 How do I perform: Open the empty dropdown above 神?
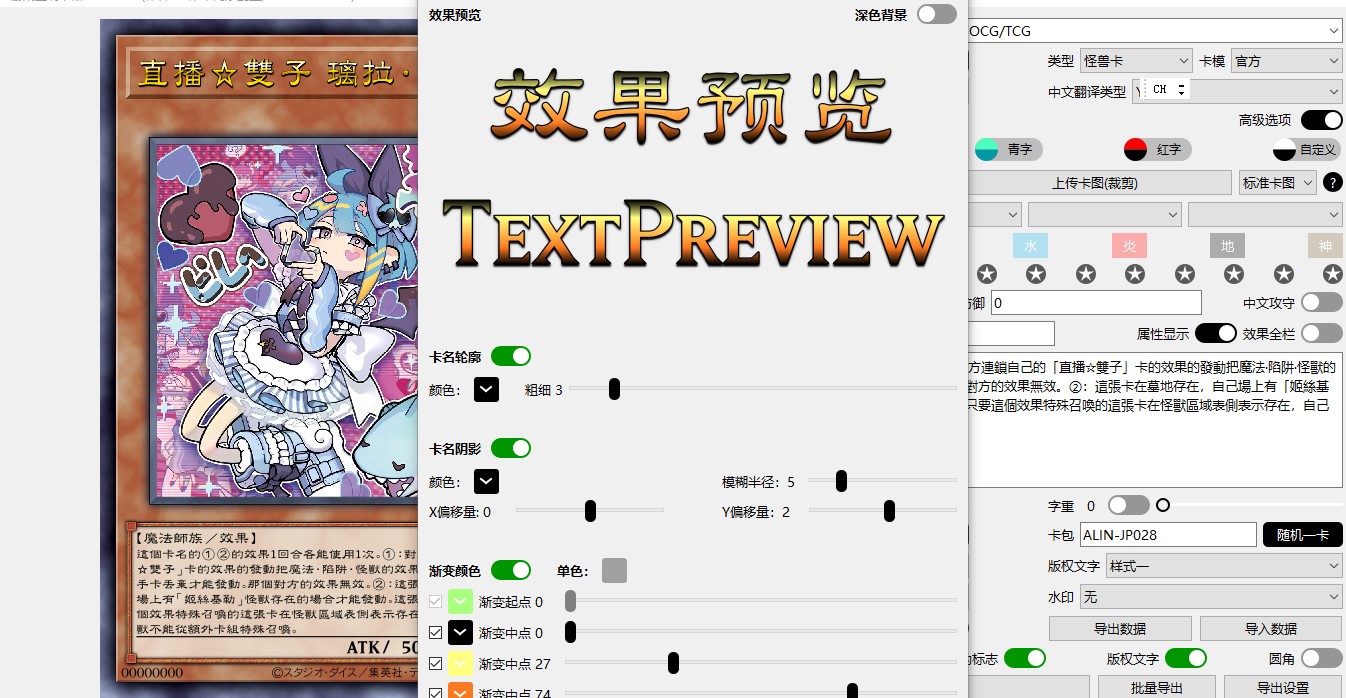pos(1265,214)
